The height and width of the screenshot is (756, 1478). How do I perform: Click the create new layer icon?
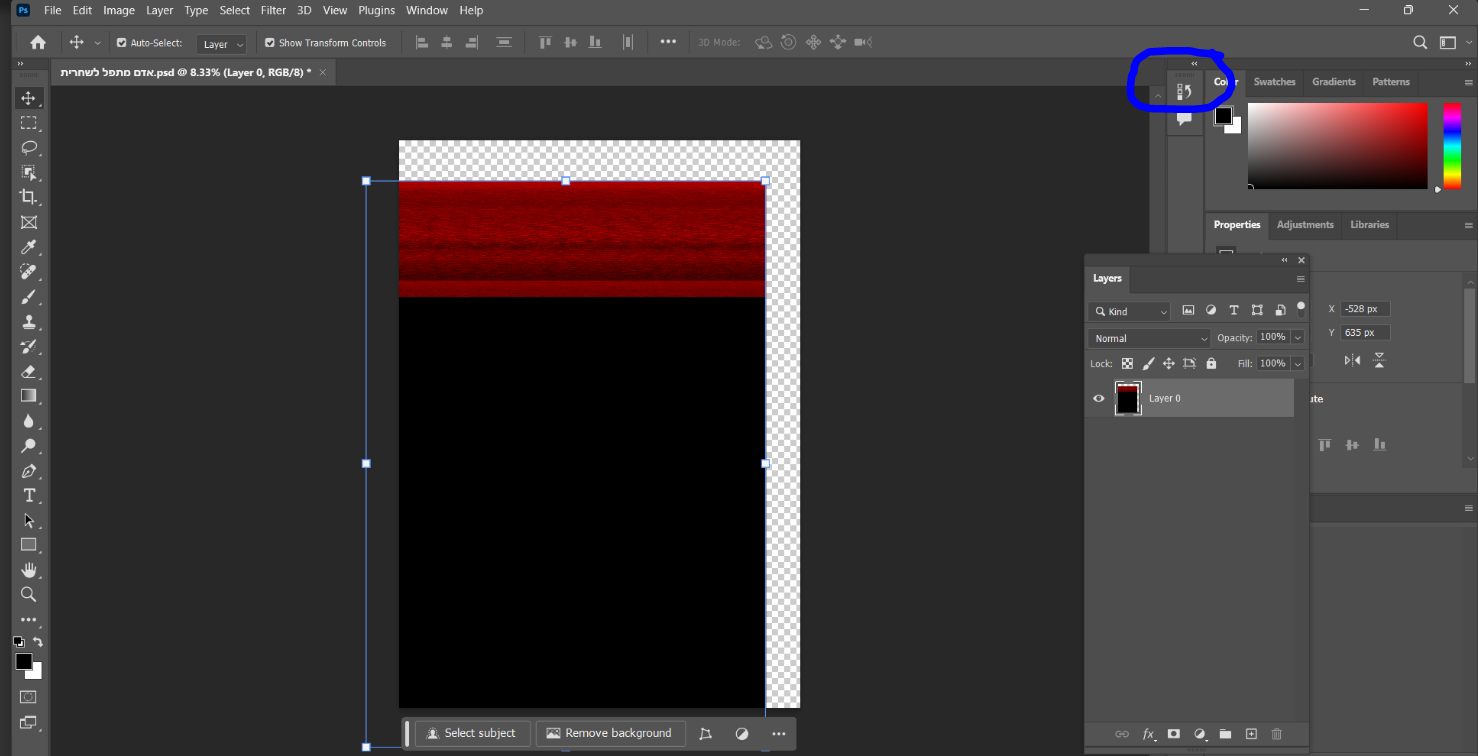tap(1251, 734)
